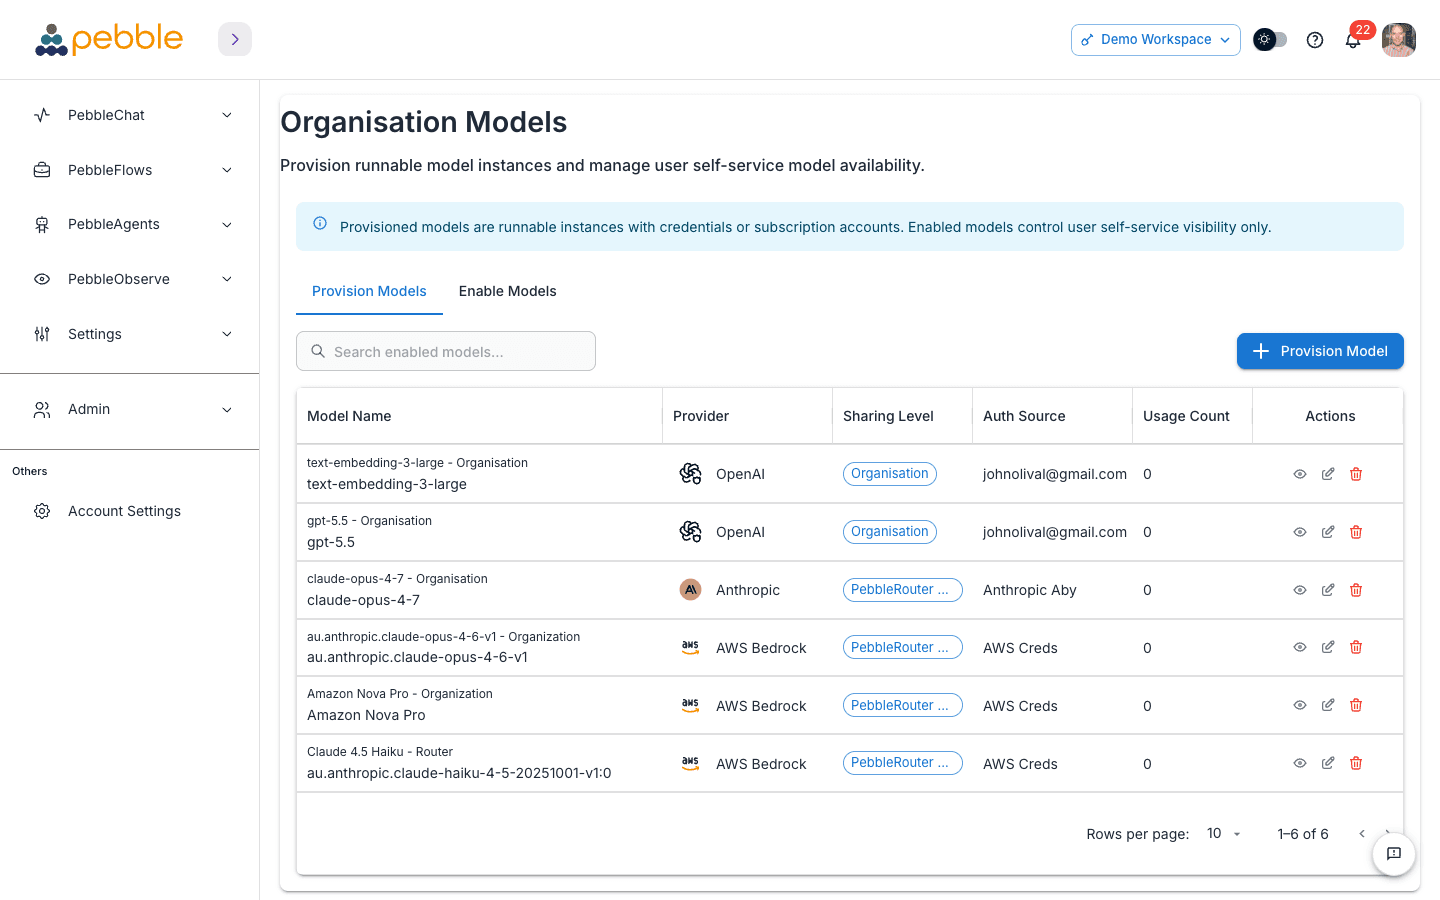
Task: Click Organisation badge in gpt-5.5 row
Action: [890, 532]
